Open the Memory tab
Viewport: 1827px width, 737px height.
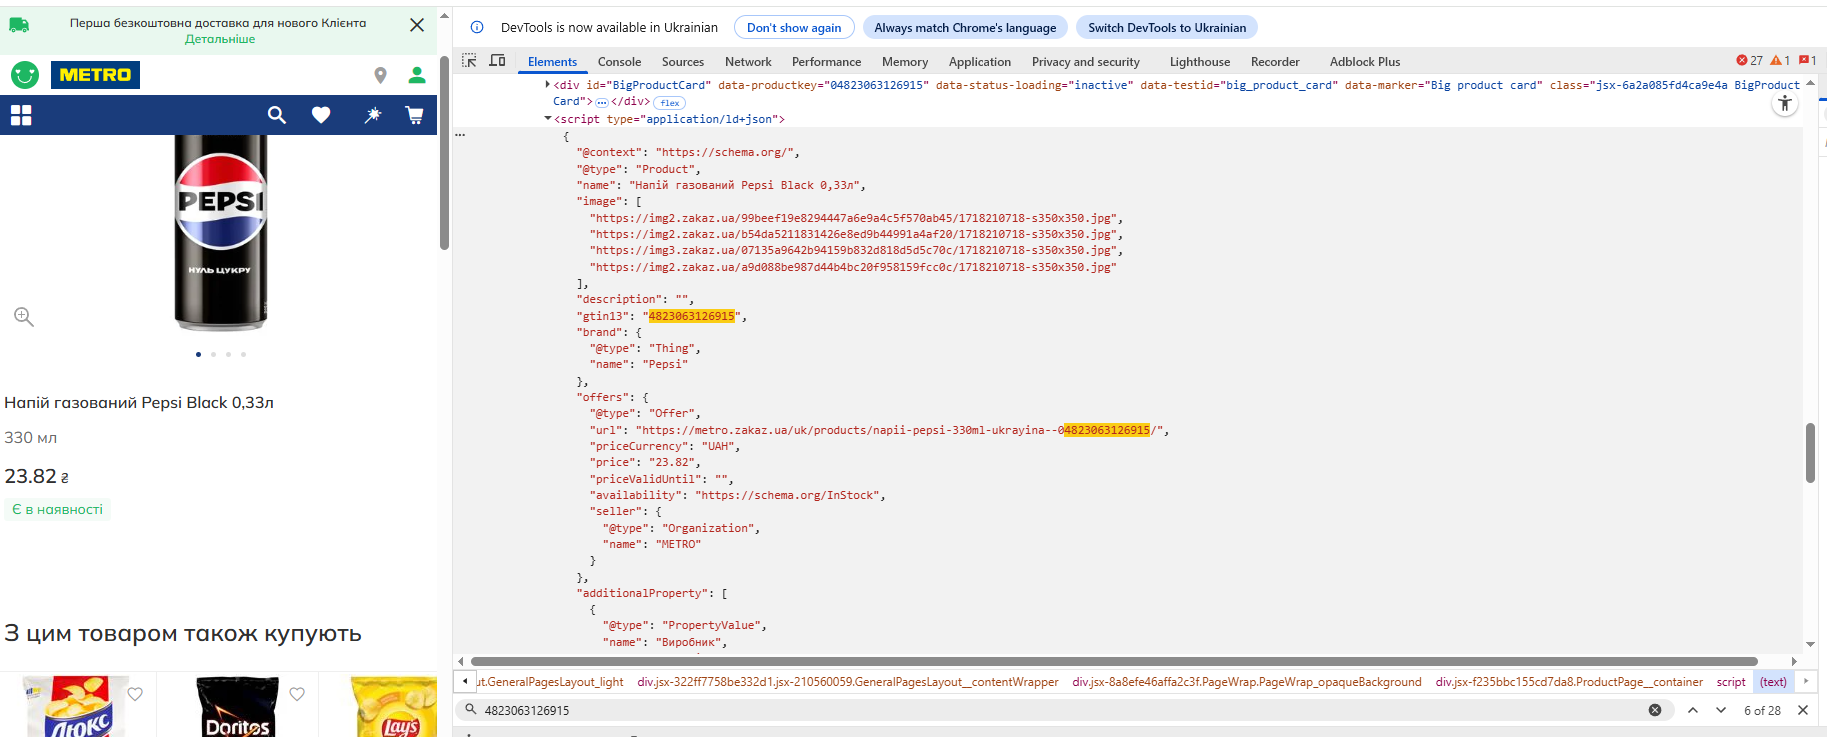coord(905,61)
